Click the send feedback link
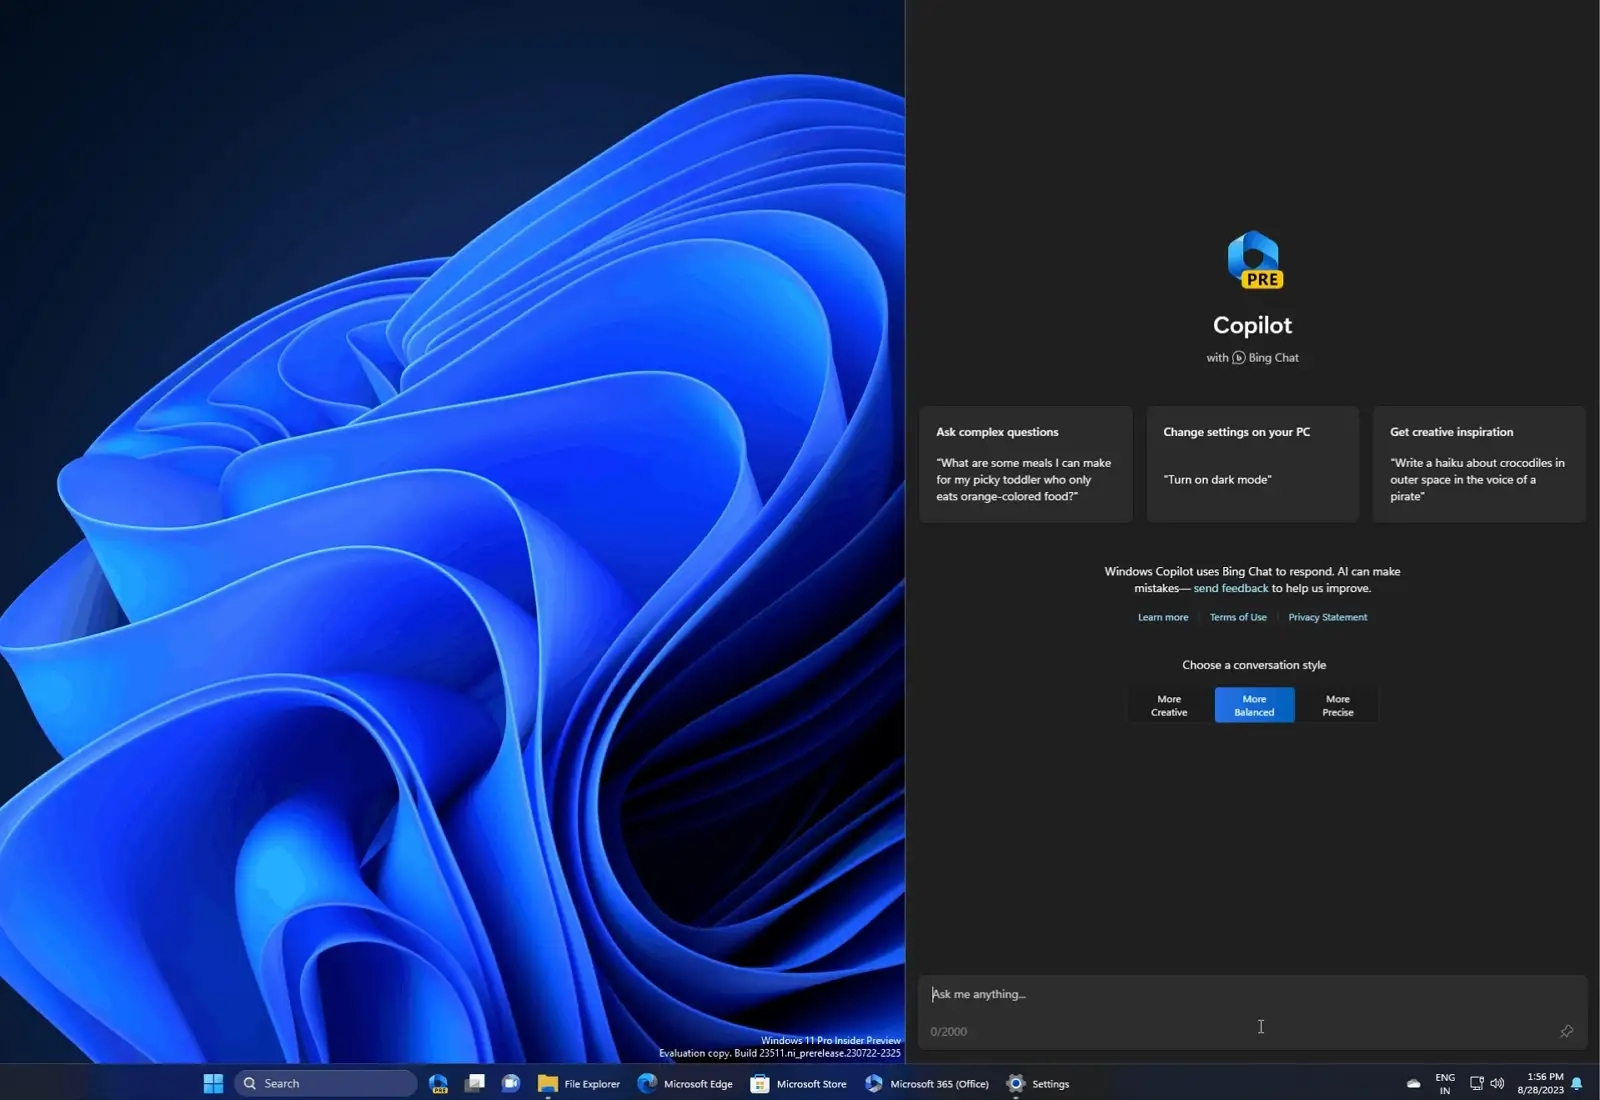 1231,588
